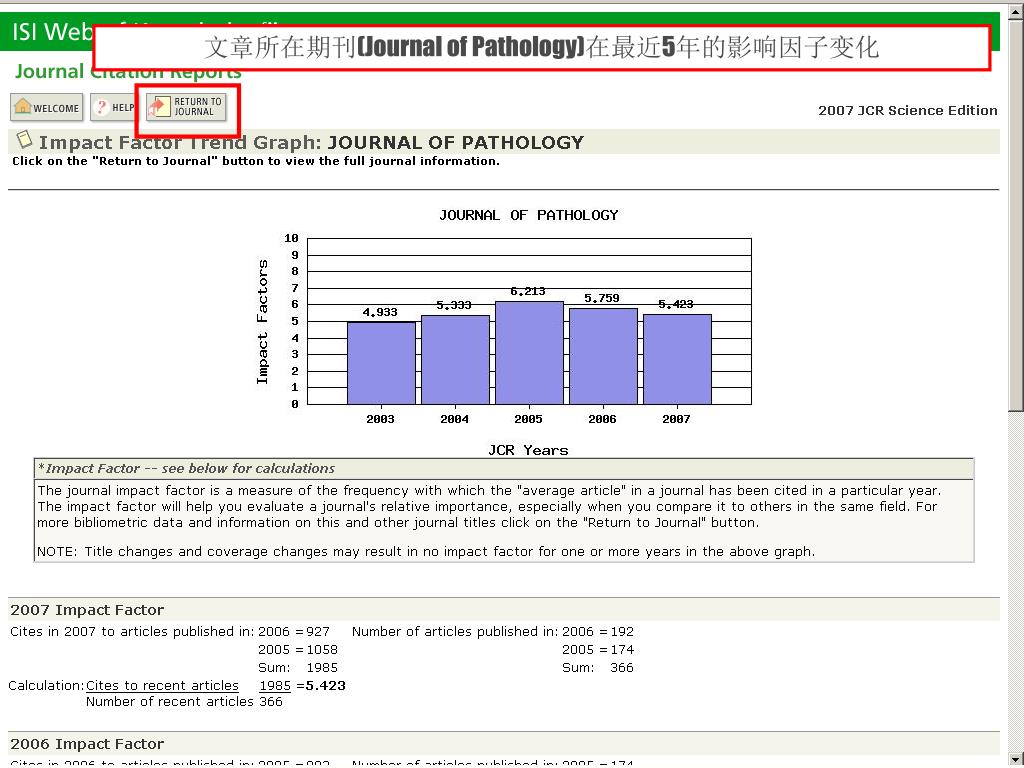Click the vertical scrollbar thumb
This screenshot has width=1024, height=768.
[1016, 216]
